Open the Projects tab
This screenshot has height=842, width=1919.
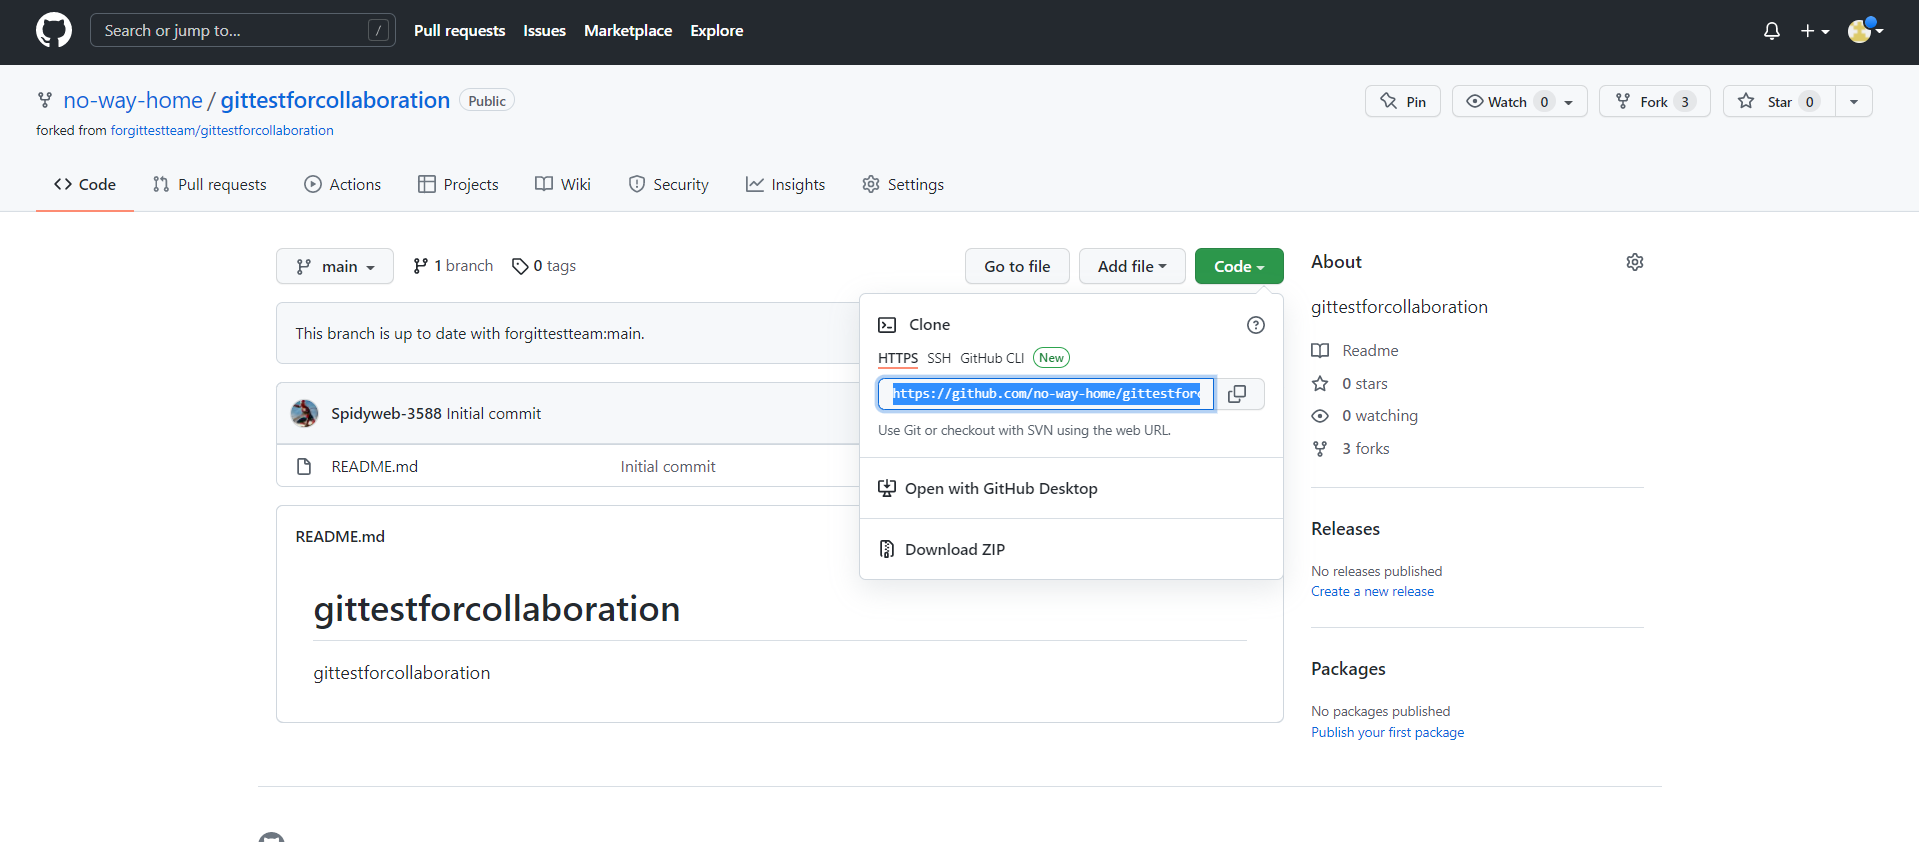coord(458,184)
